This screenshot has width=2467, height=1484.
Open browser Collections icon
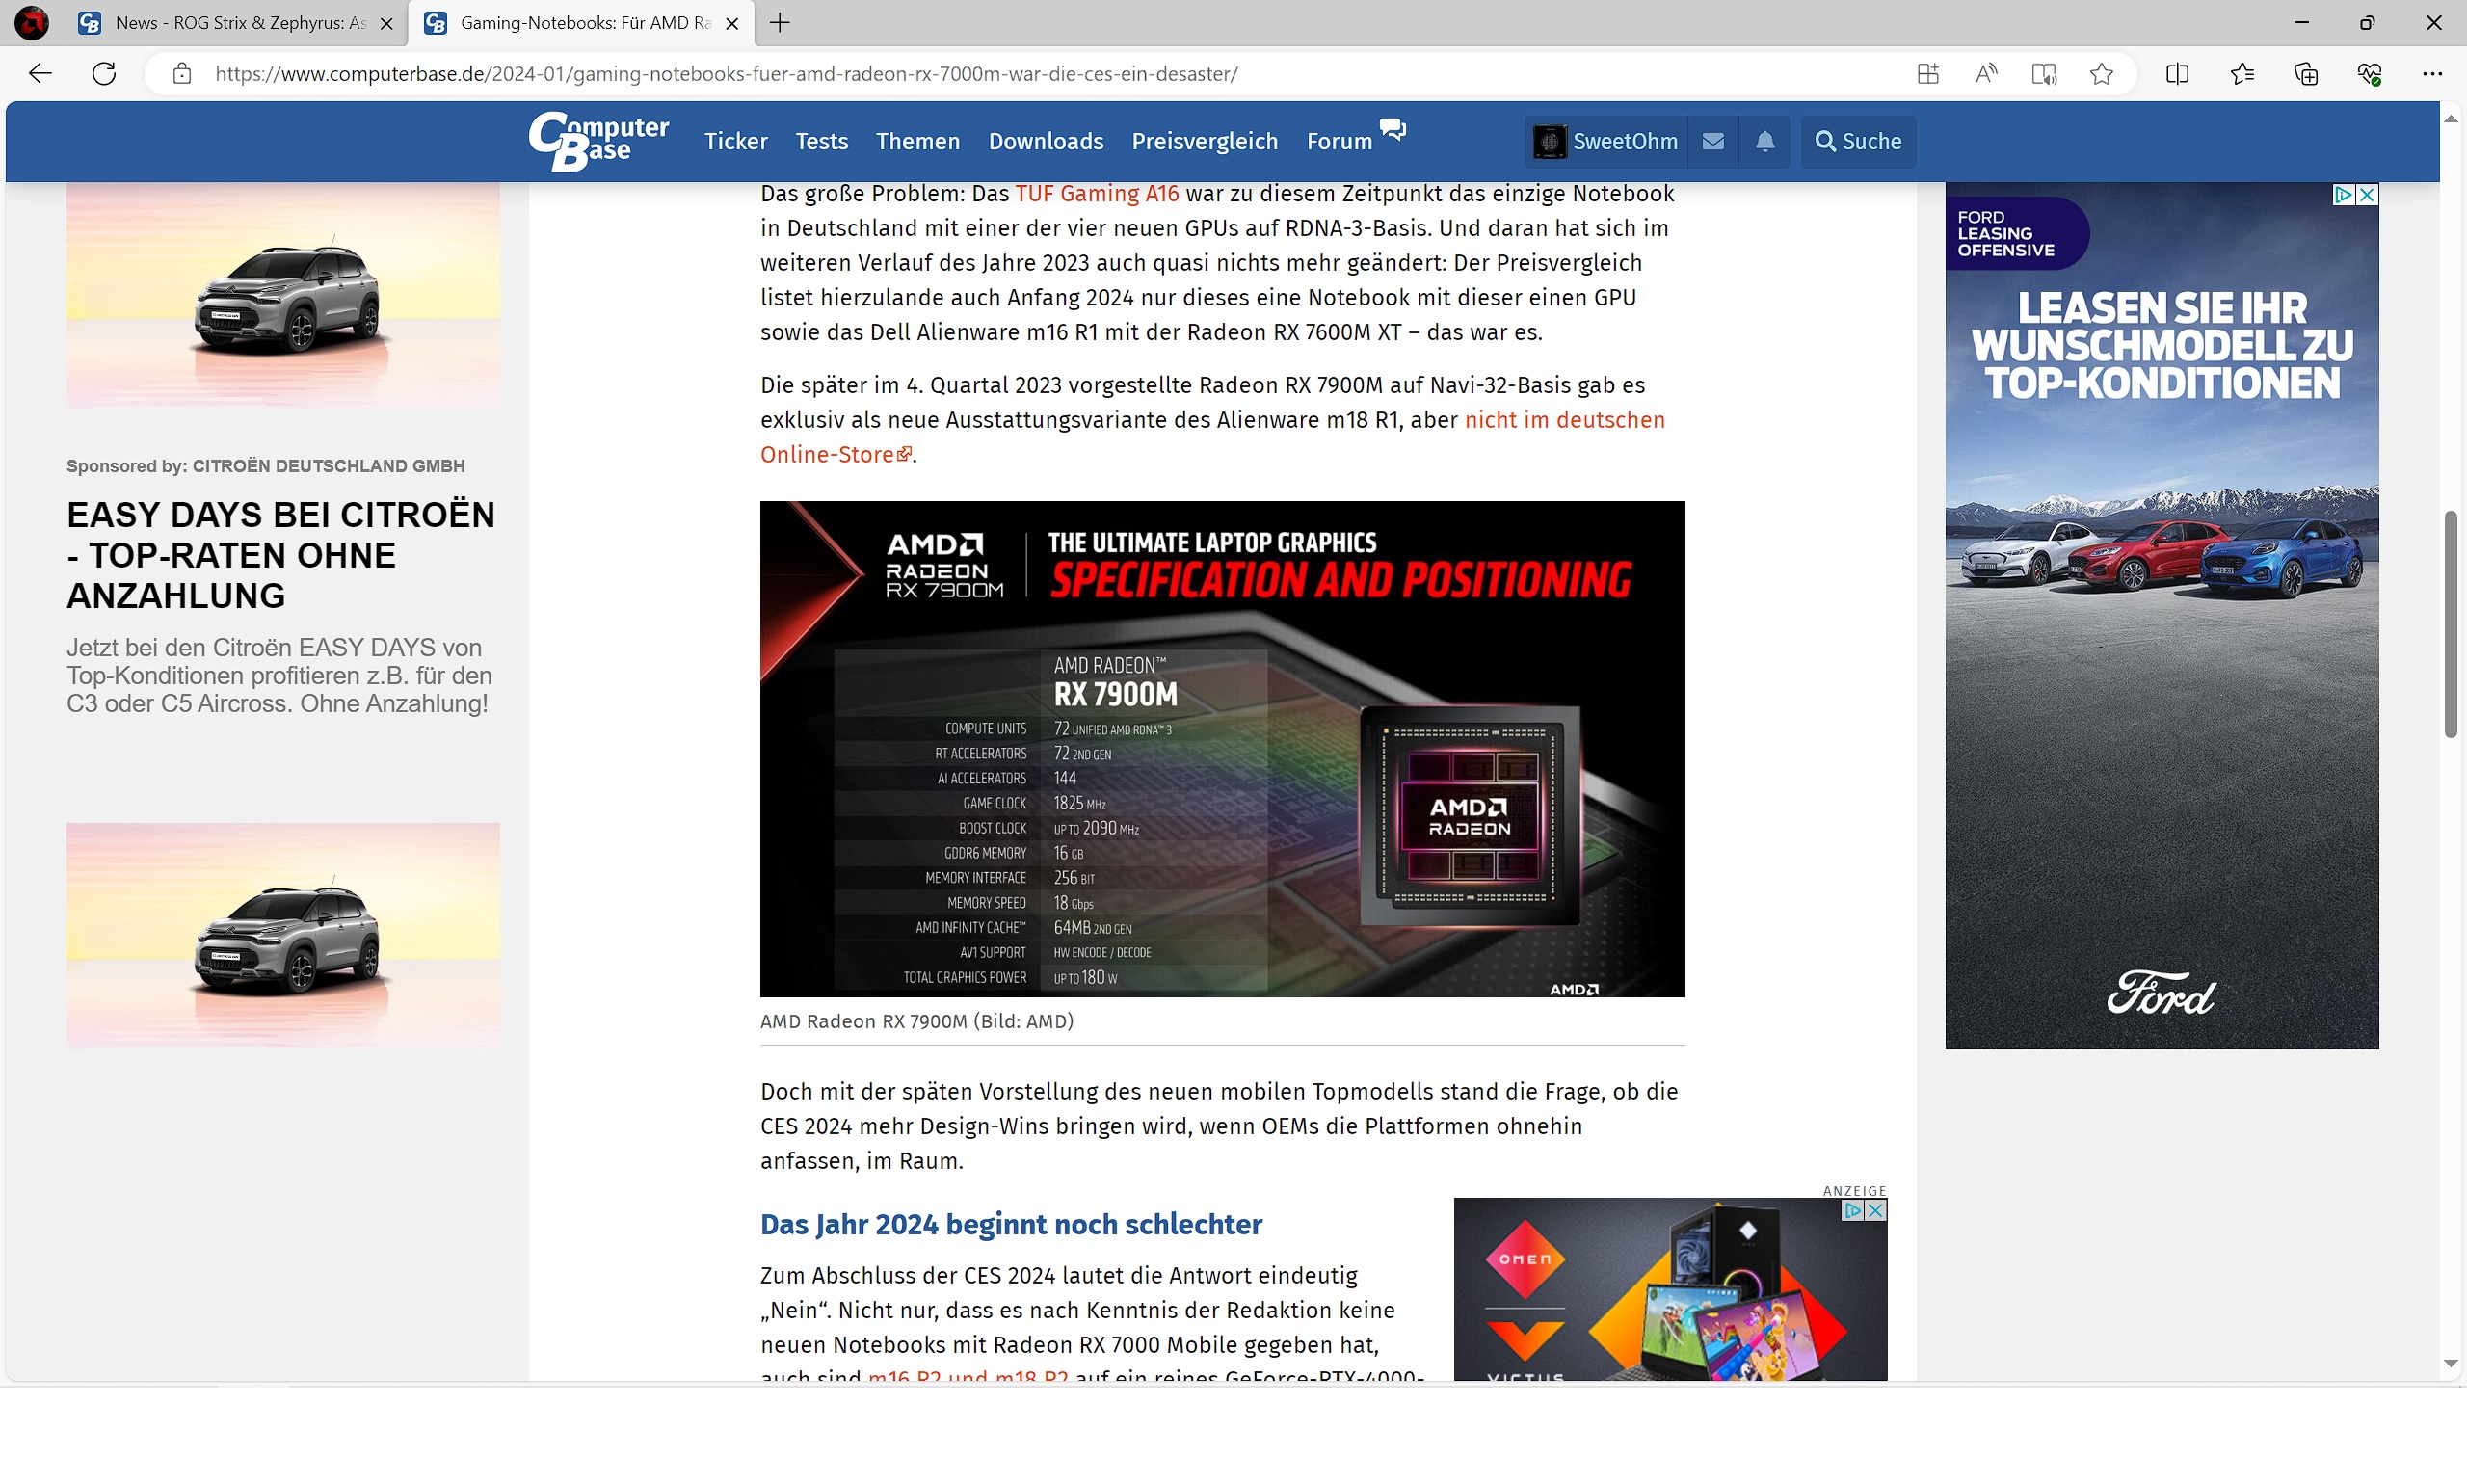pyautogui.click(x=2305, y=73)
